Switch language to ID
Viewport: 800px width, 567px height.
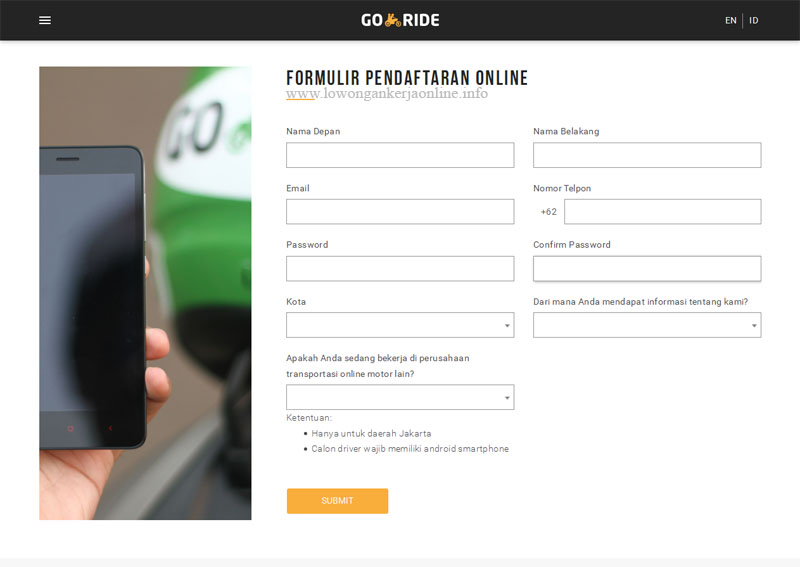(754, 20)
